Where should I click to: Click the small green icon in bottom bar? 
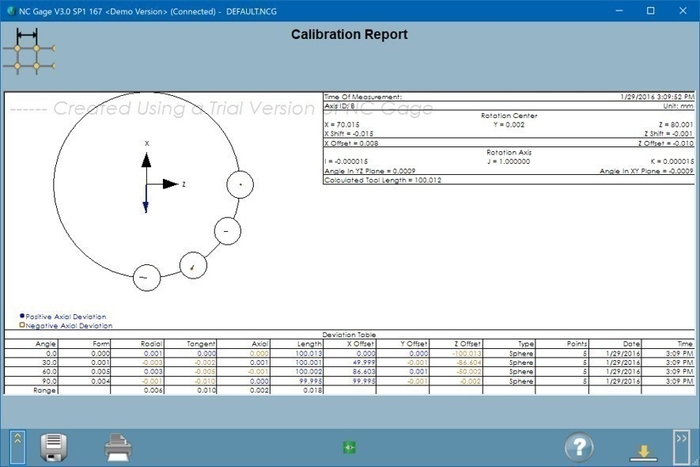(350, 448)
